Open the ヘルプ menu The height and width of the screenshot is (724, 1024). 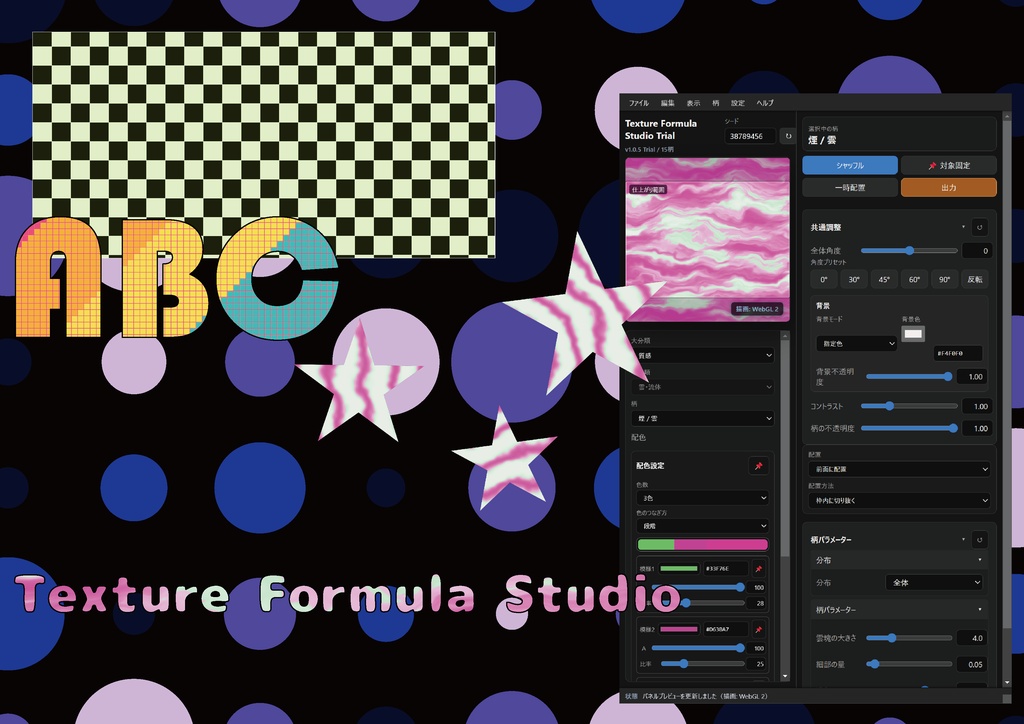pos(765,103)
